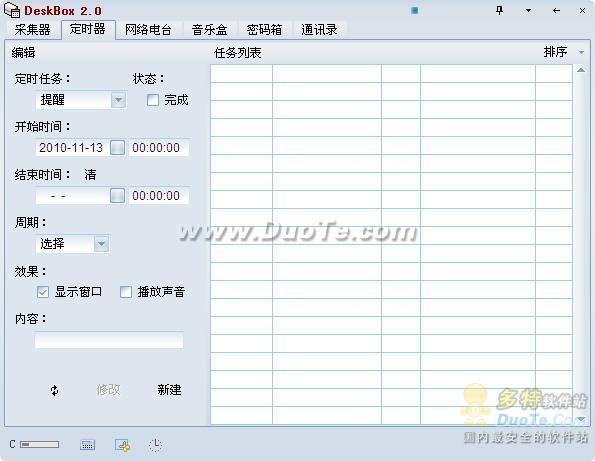This screenshot has height=461, width=595.
Task: Click the screen capture icon in bottom bar
Action: point(122,445)
